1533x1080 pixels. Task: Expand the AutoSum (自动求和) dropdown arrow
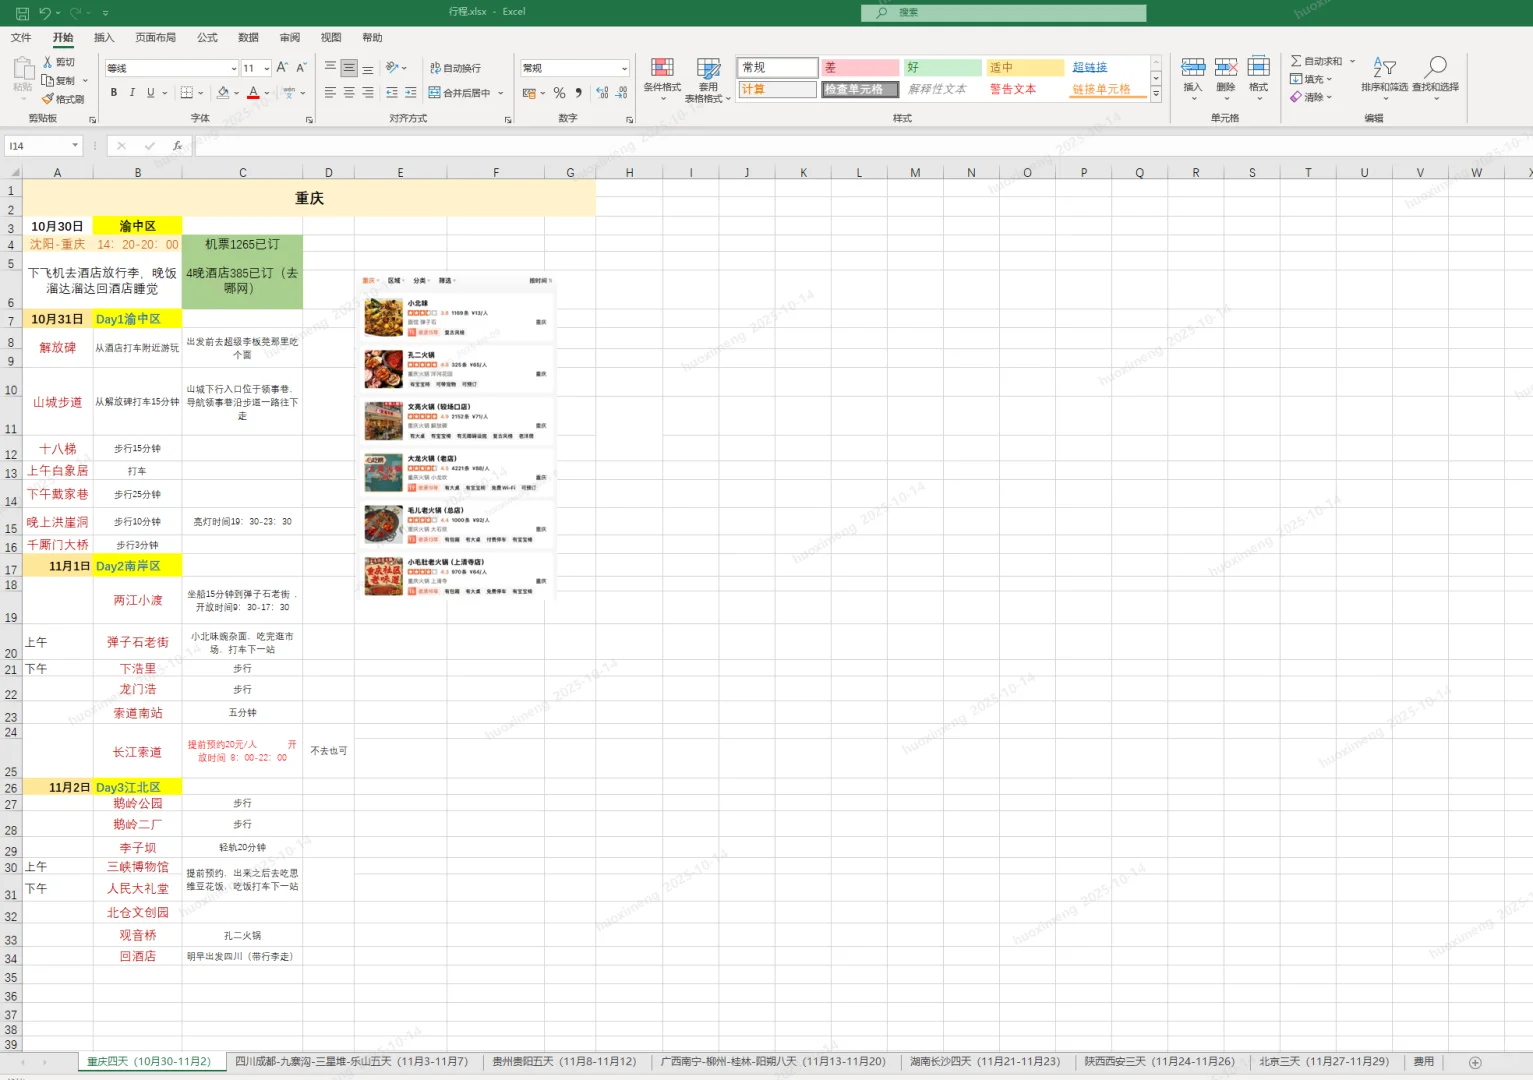coord(1352,61)
